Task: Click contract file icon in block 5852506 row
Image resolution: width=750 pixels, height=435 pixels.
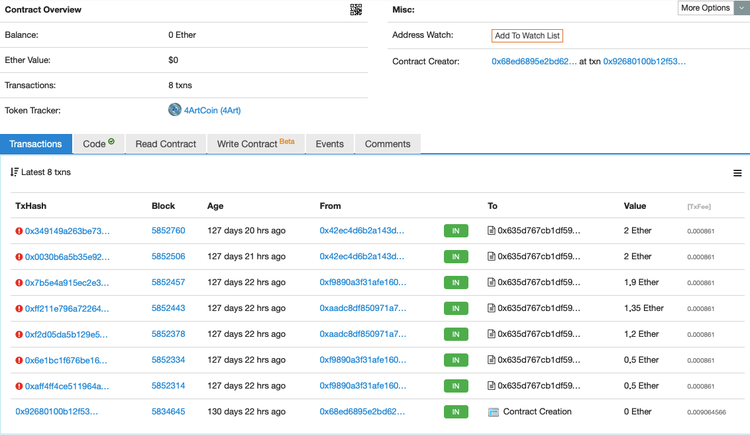Action: [x=491, y=257]
